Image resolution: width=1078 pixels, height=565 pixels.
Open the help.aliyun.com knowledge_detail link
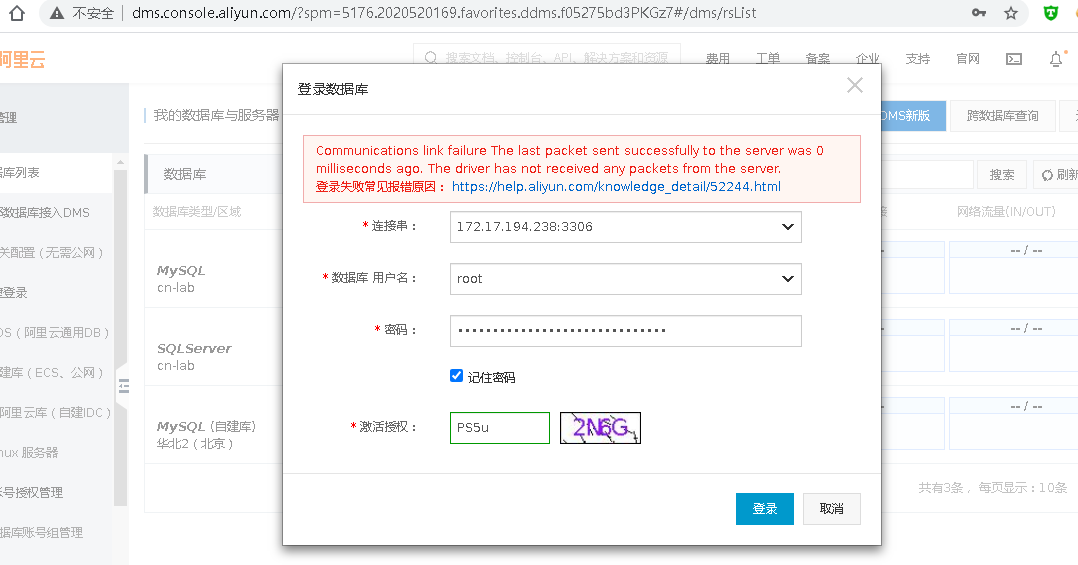click(616, 186)
